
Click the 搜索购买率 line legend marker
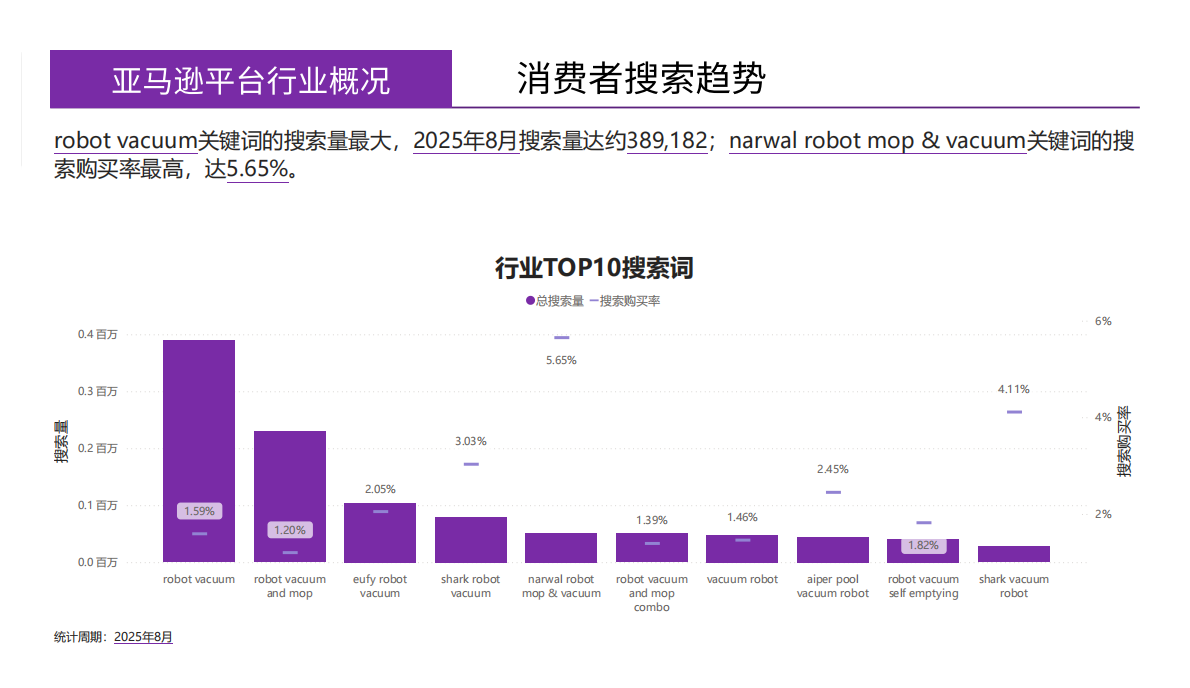click(x=594, y=299)
